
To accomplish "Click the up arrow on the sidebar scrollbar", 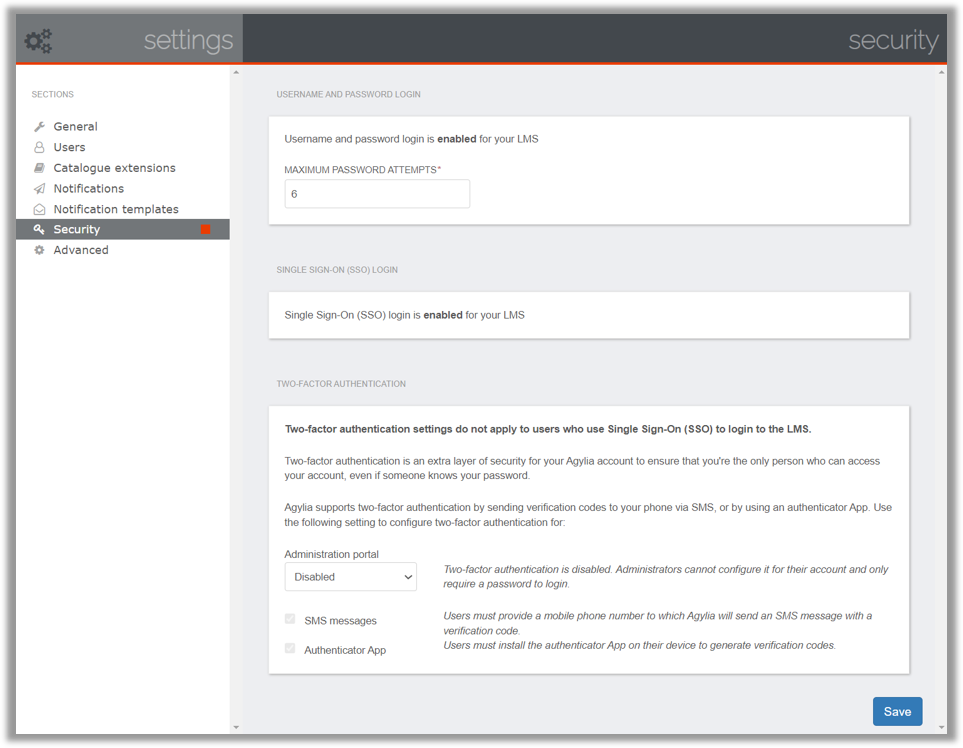I will 236,71.
